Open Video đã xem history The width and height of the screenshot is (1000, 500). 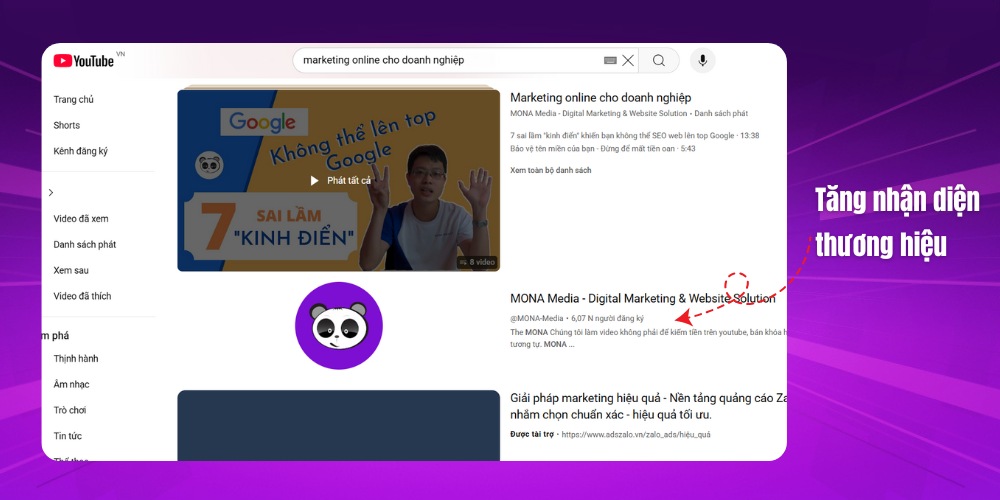(x=81, y=219)
